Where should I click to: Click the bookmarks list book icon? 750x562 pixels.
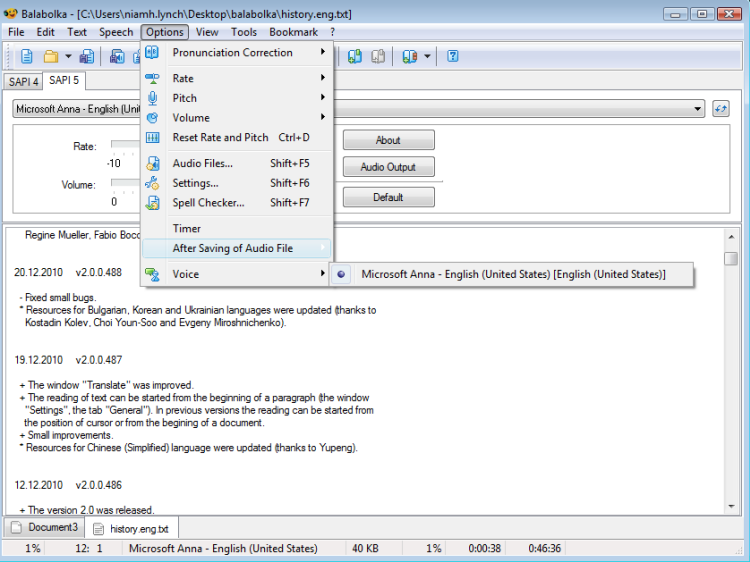(x=410, y=56)
